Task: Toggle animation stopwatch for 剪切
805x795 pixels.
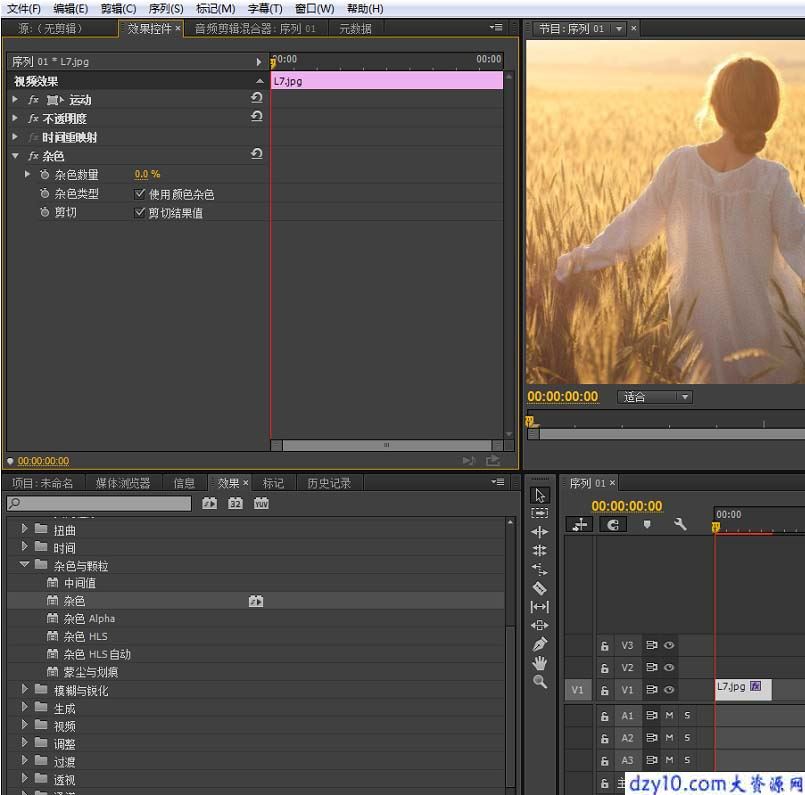Action: pos(45,212)
